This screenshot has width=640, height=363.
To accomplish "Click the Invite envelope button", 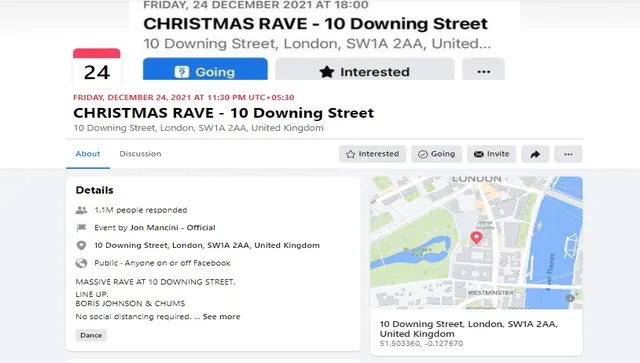I will tap(491, 154).
